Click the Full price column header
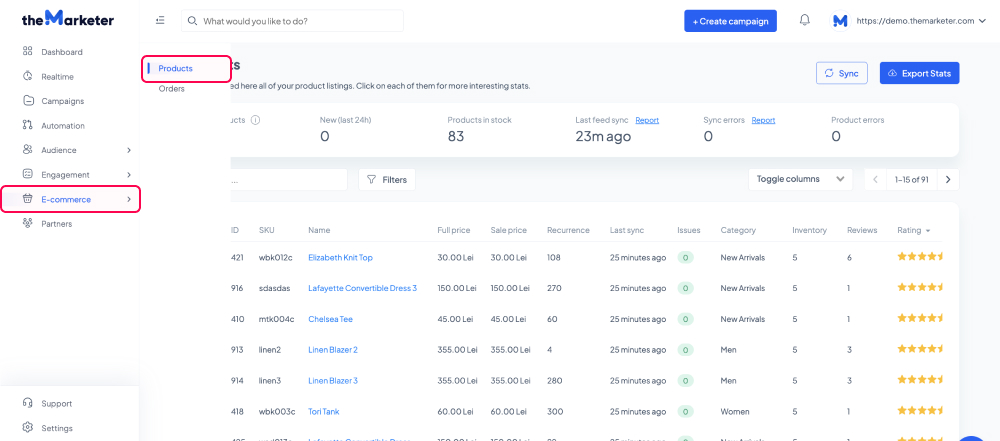Viewport: 1000px width, 441px height. click(454, 230)
